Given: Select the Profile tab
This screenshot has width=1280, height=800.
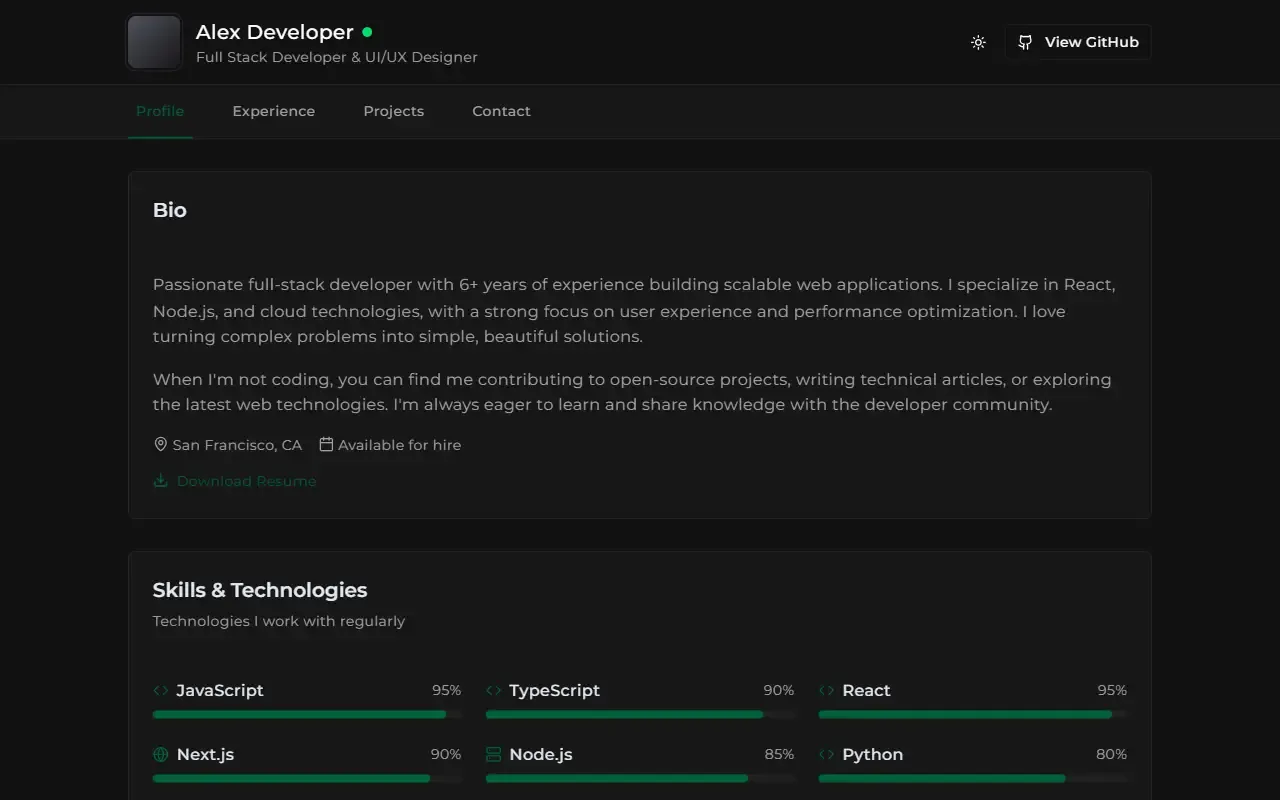Looking at the screenshot, I should click(160, 111).
